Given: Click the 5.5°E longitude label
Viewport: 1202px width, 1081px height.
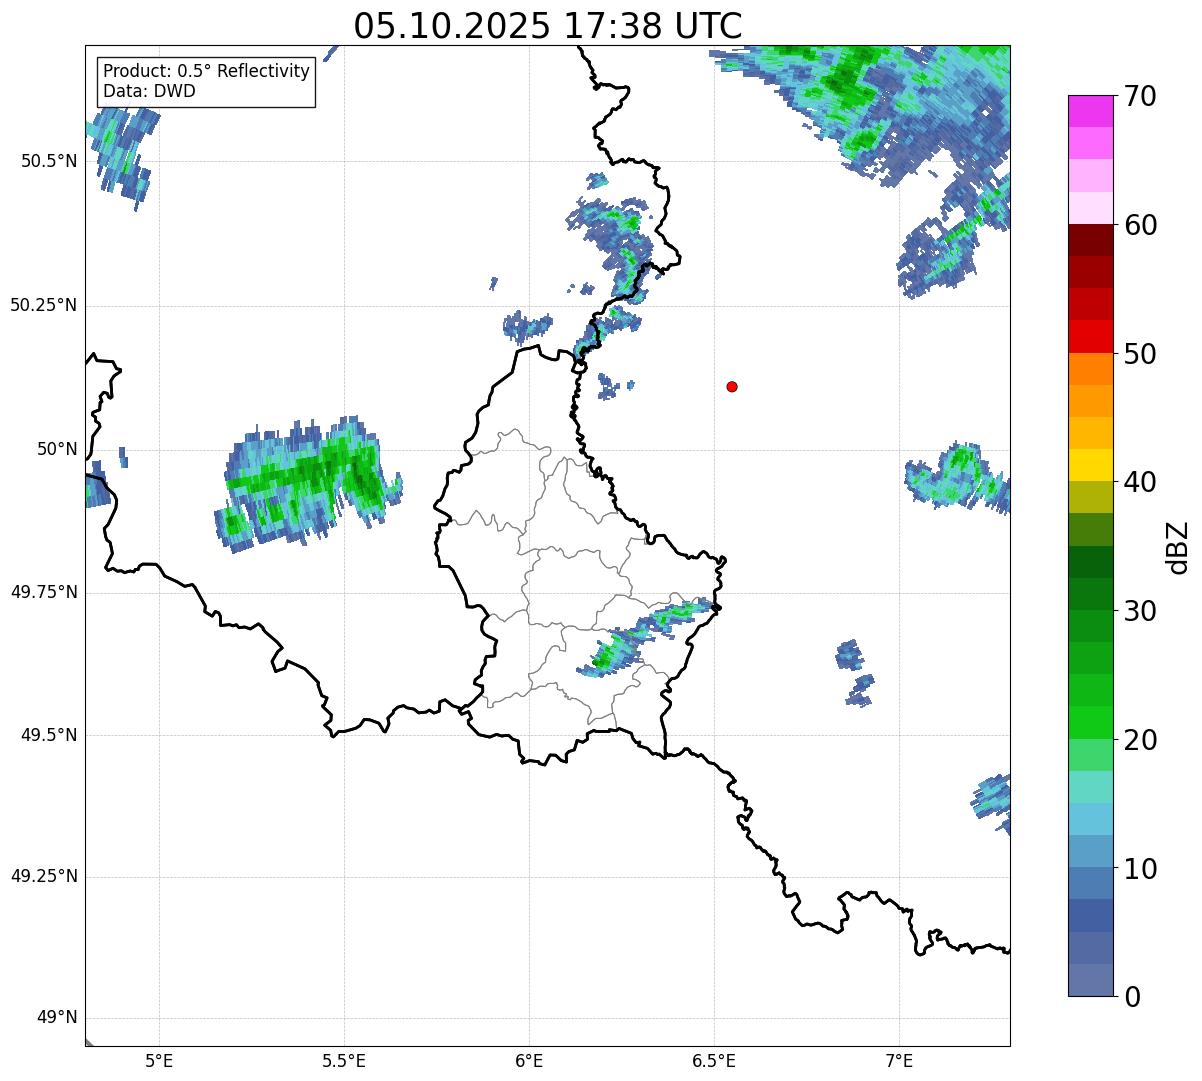Looking at the screenshot, I should [344, 1061].
